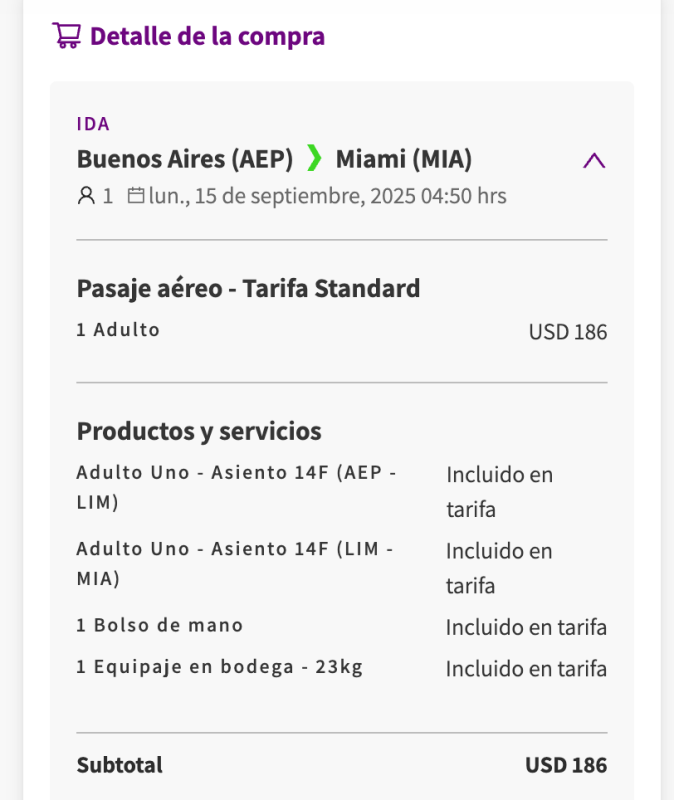Click the 1 Bolso de mano item
Screen dimensions: 674x800
pos(159,625)
